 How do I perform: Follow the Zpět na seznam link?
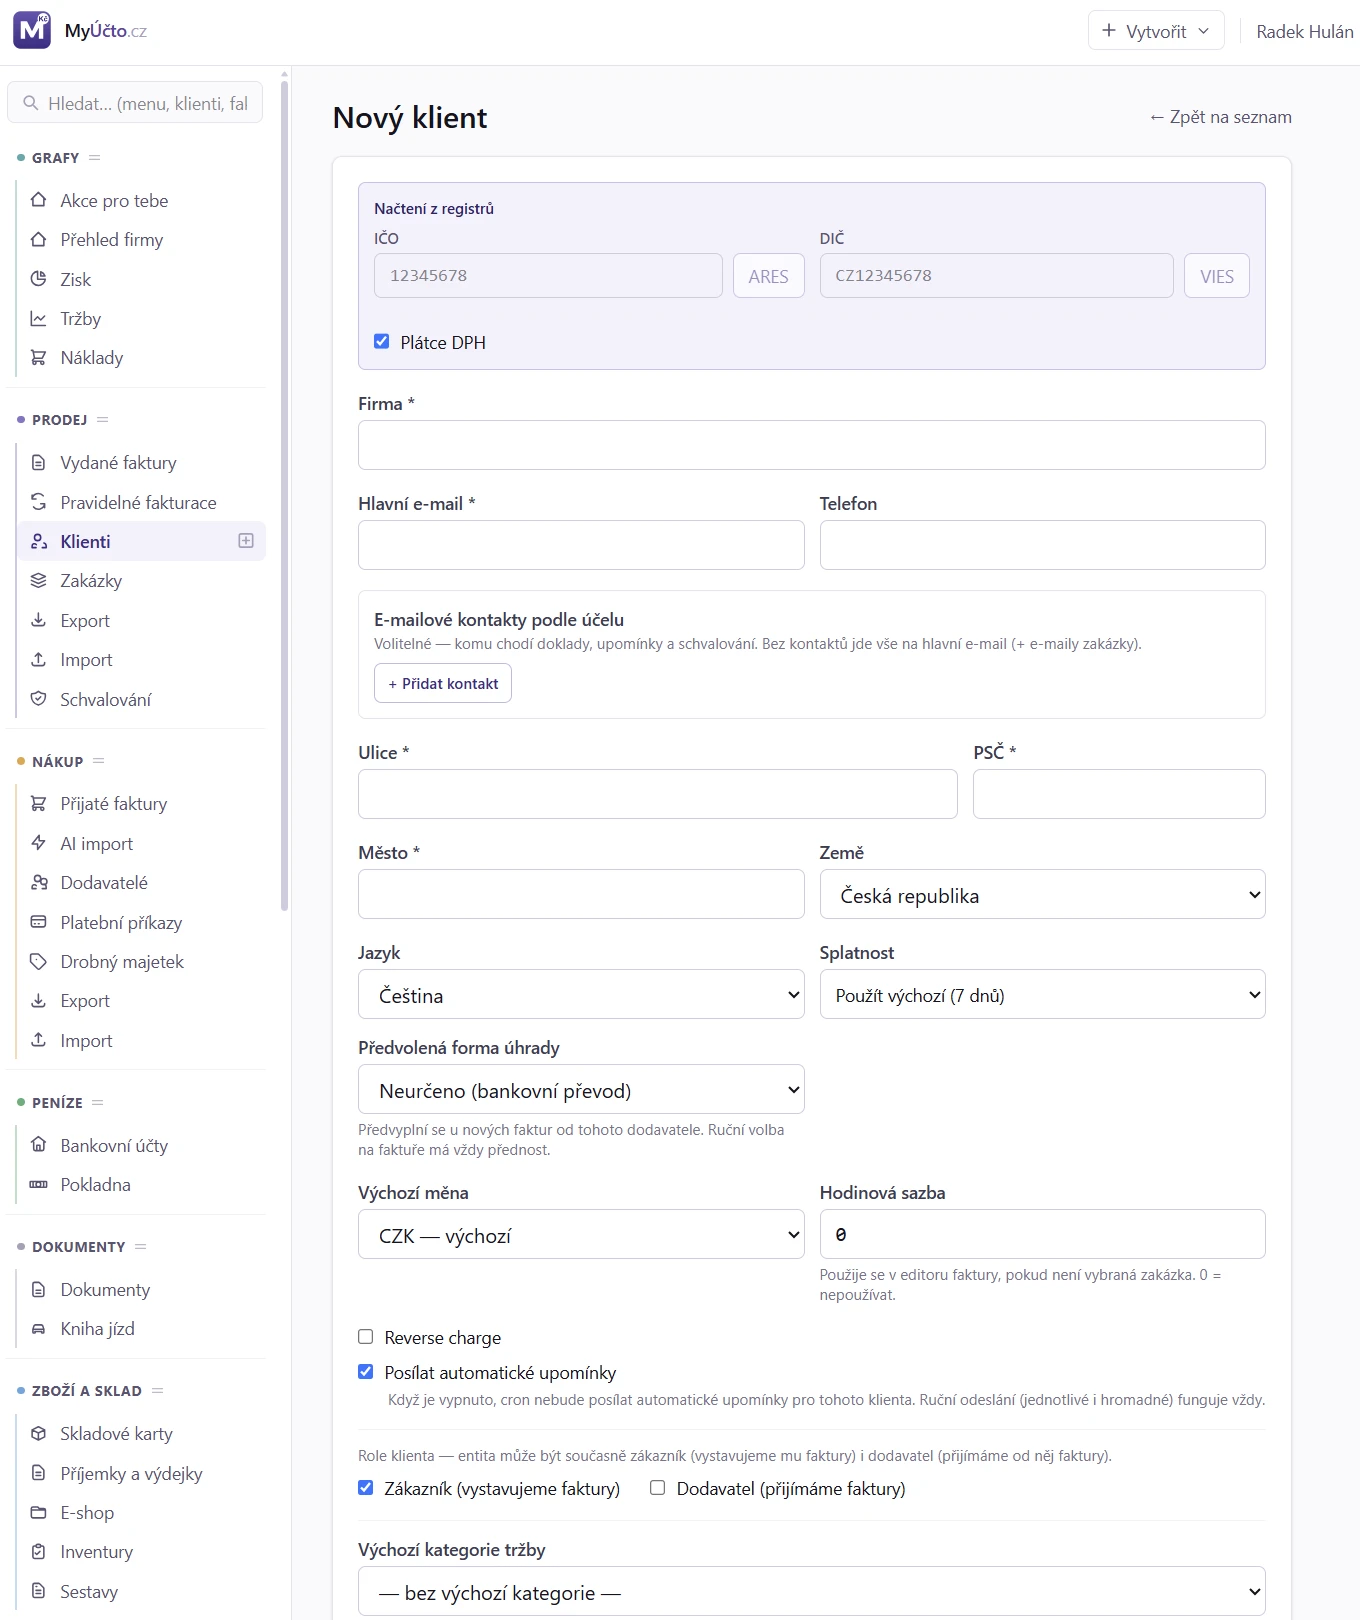[x=1220, y=117]
